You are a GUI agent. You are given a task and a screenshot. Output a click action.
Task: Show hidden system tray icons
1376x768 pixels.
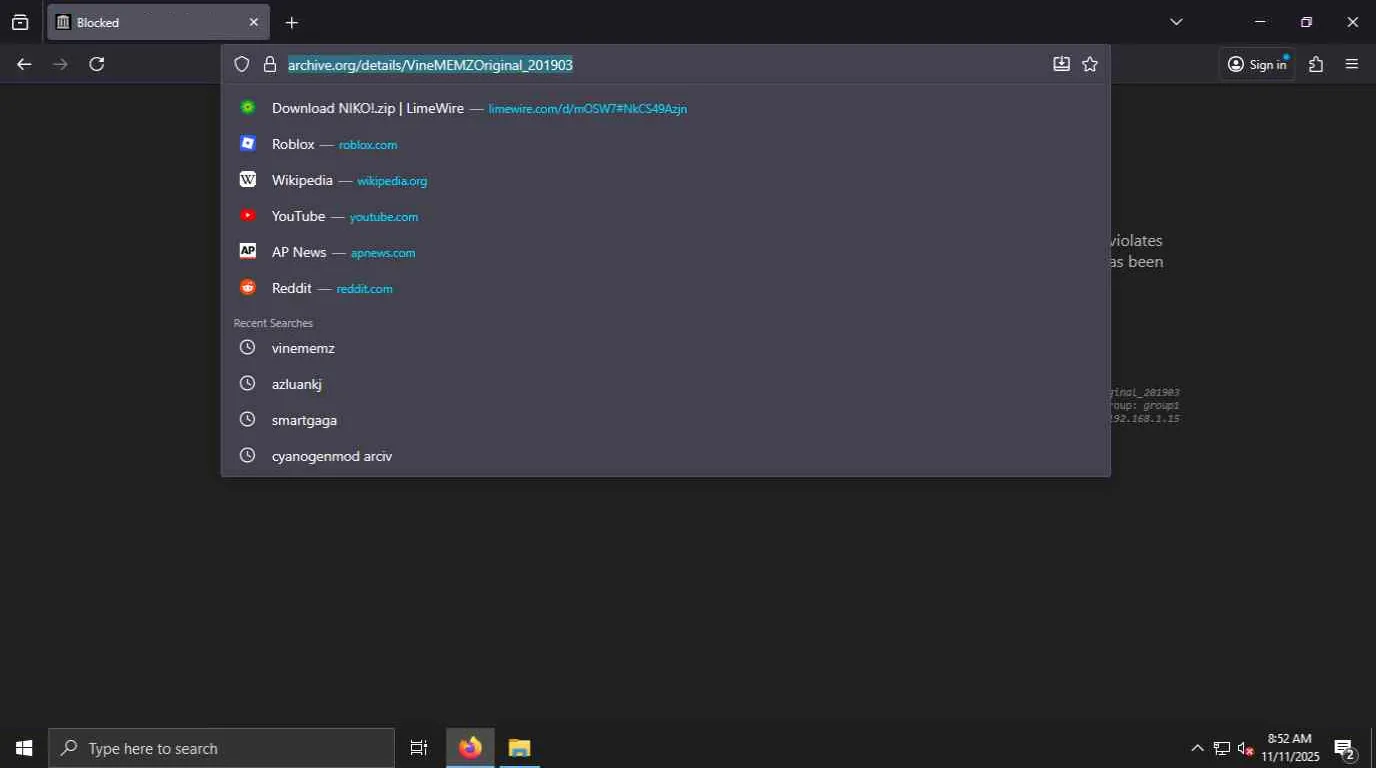pos(1197,748)
